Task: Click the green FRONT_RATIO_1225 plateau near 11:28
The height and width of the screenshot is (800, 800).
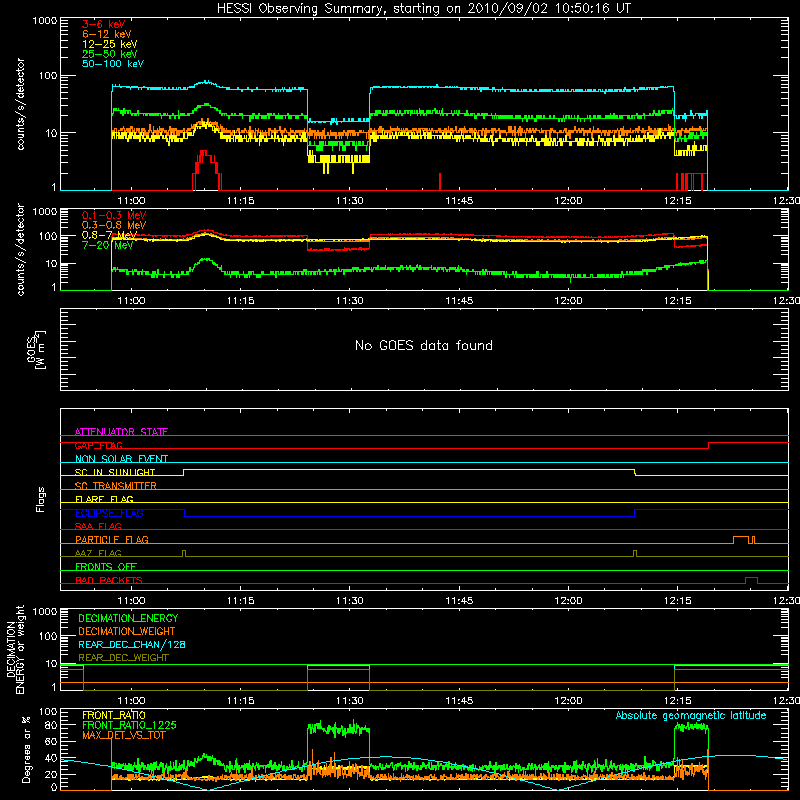Action: pos(339,729)
